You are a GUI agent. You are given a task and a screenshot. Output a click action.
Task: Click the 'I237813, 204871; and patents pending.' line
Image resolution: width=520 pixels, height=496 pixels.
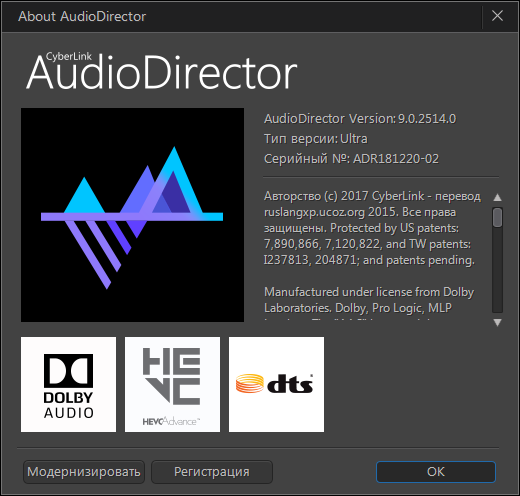pos(369,260)
